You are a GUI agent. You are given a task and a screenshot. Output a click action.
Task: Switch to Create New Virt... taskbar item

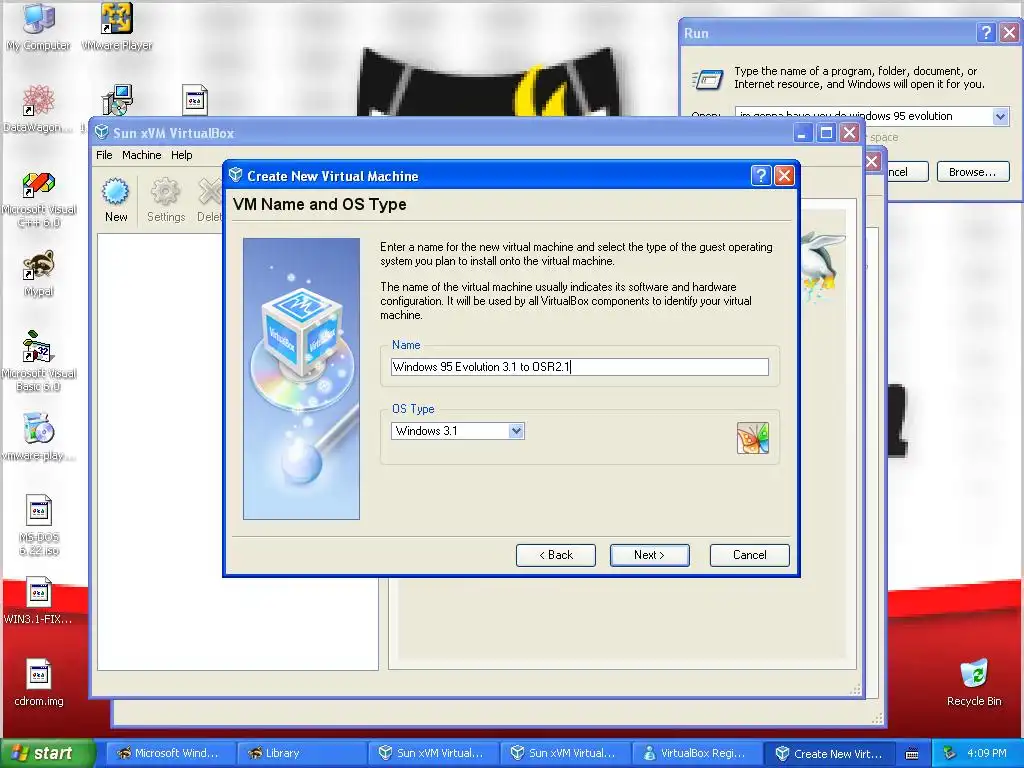click(x=829, y=753)
